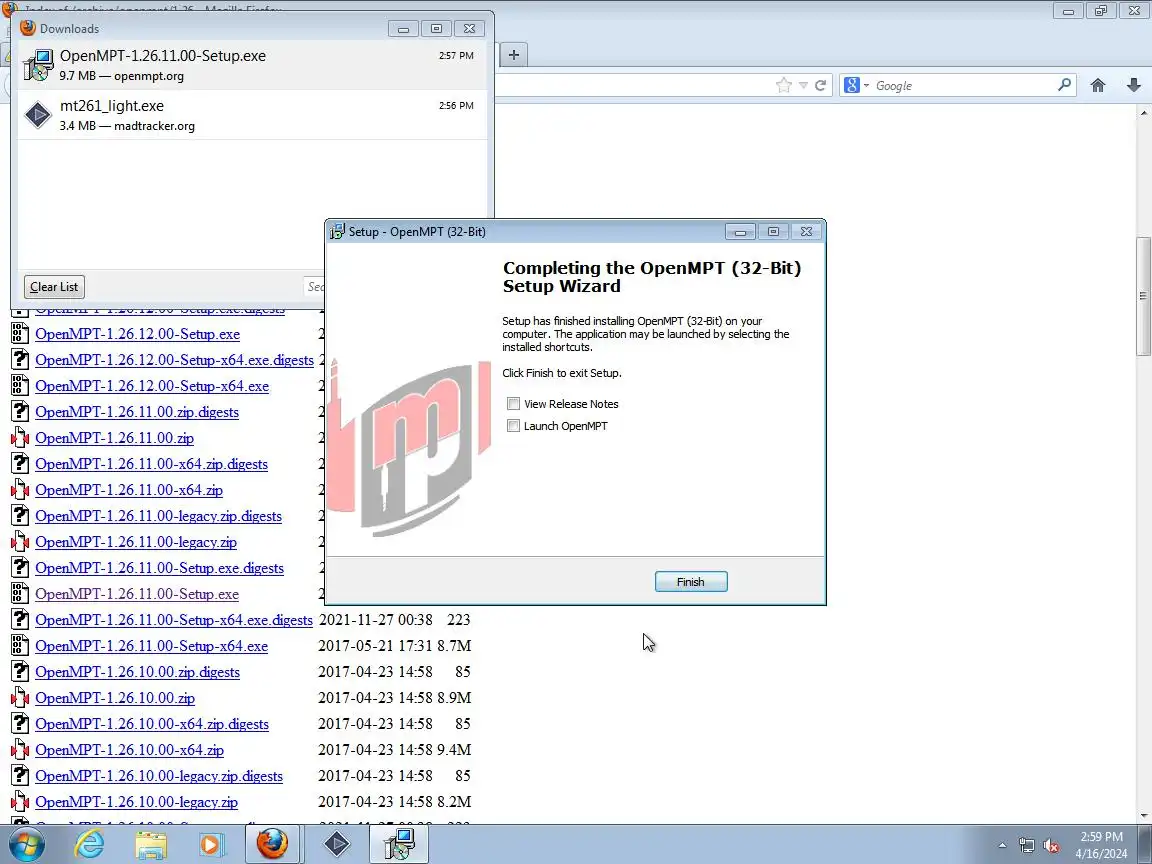Clear List in Downloads window

54,287
